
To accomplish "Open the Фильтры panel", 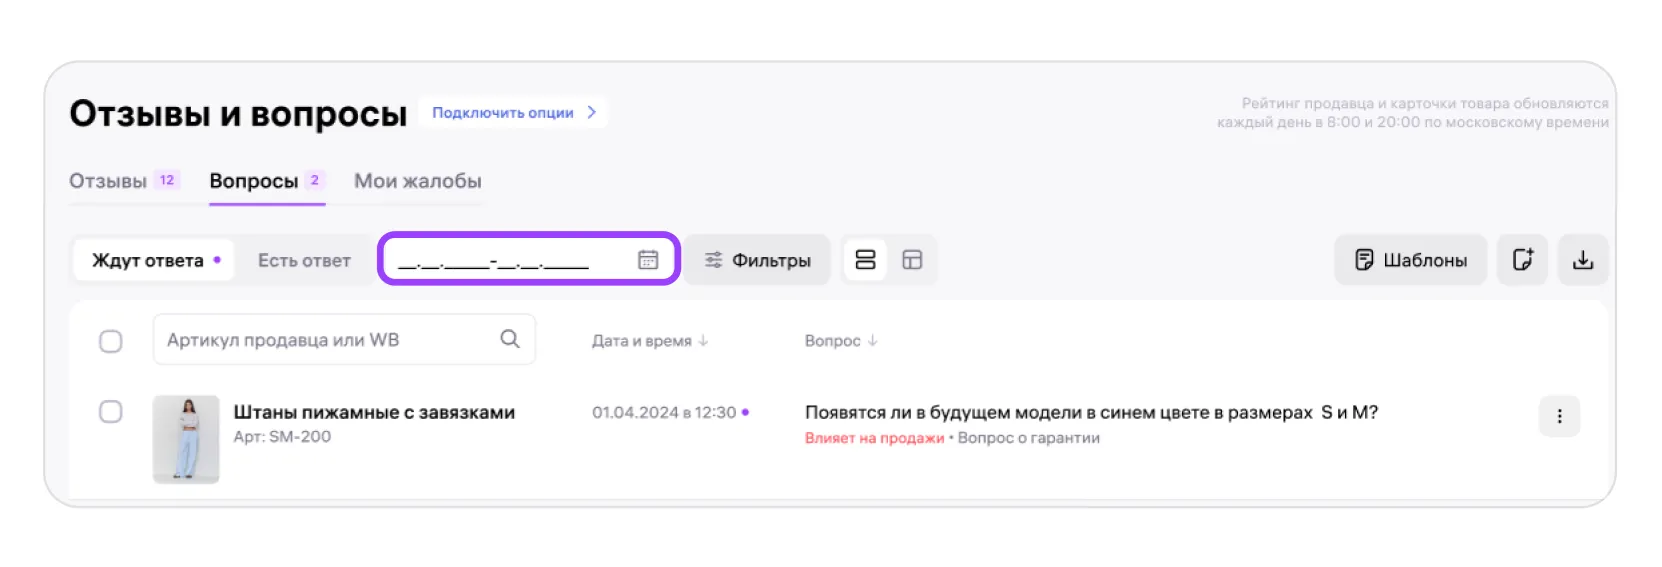I will pos(757,260).
